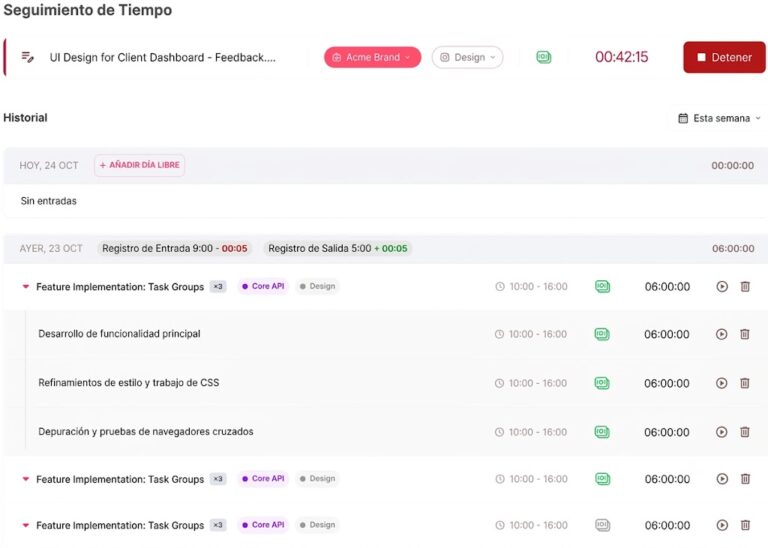Click the Registro de Salida 5:00 chip
This screenshot has width=768, height=548.
tap(337, 248)
